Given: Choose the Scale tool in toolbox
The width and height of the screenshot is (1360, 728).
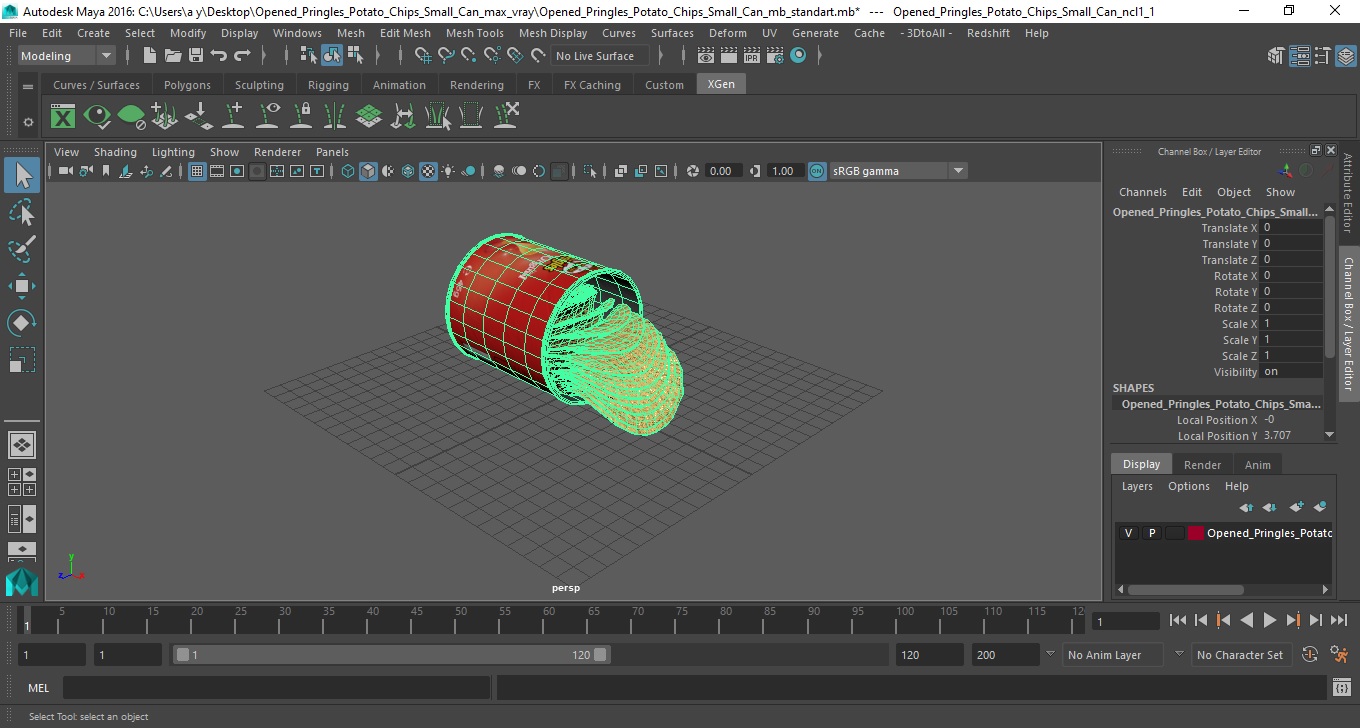Looking at the screenshot, I should coord(22,359).
